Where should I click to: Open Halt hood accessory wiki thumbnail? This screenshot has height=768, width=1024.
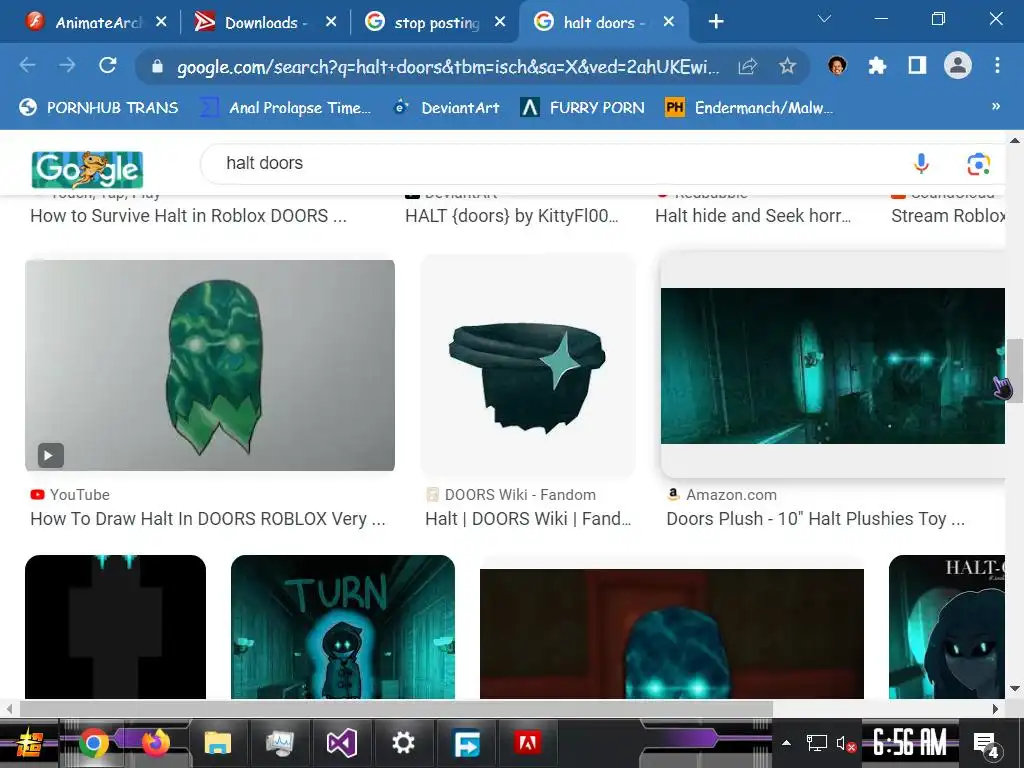(x=528, y=366)
